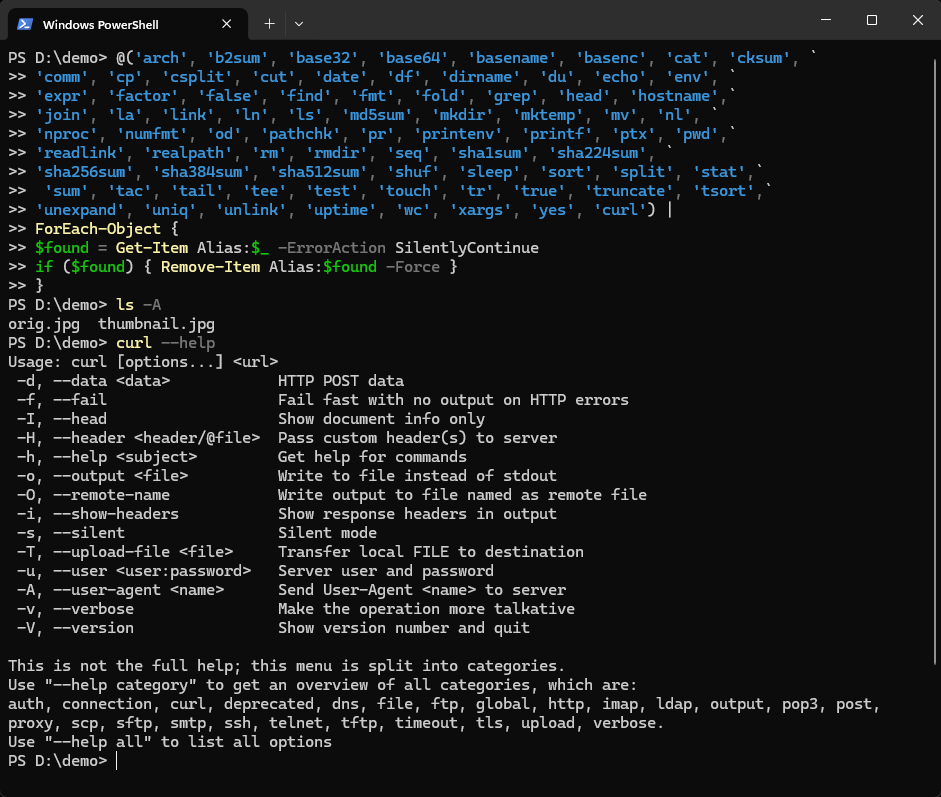Click the '--user-agent <name>' option
Image resolution: width=941 pixels, height=797 pixels.
click(139, 591)
